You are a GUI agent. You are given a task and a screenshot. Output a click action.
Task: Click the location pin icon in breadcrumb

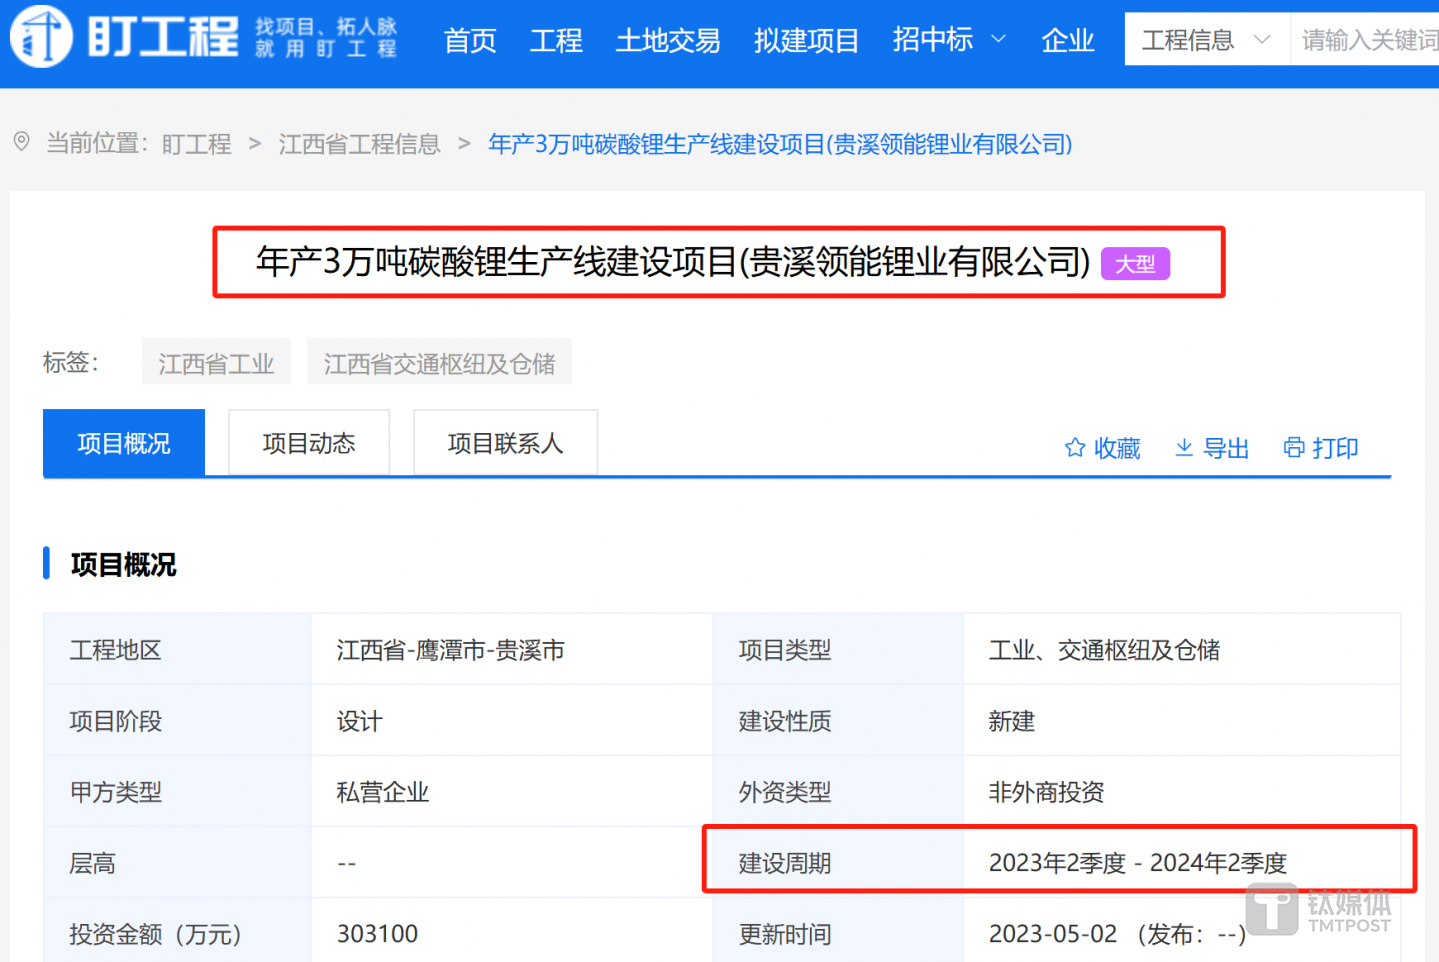[x=21, y=142]
